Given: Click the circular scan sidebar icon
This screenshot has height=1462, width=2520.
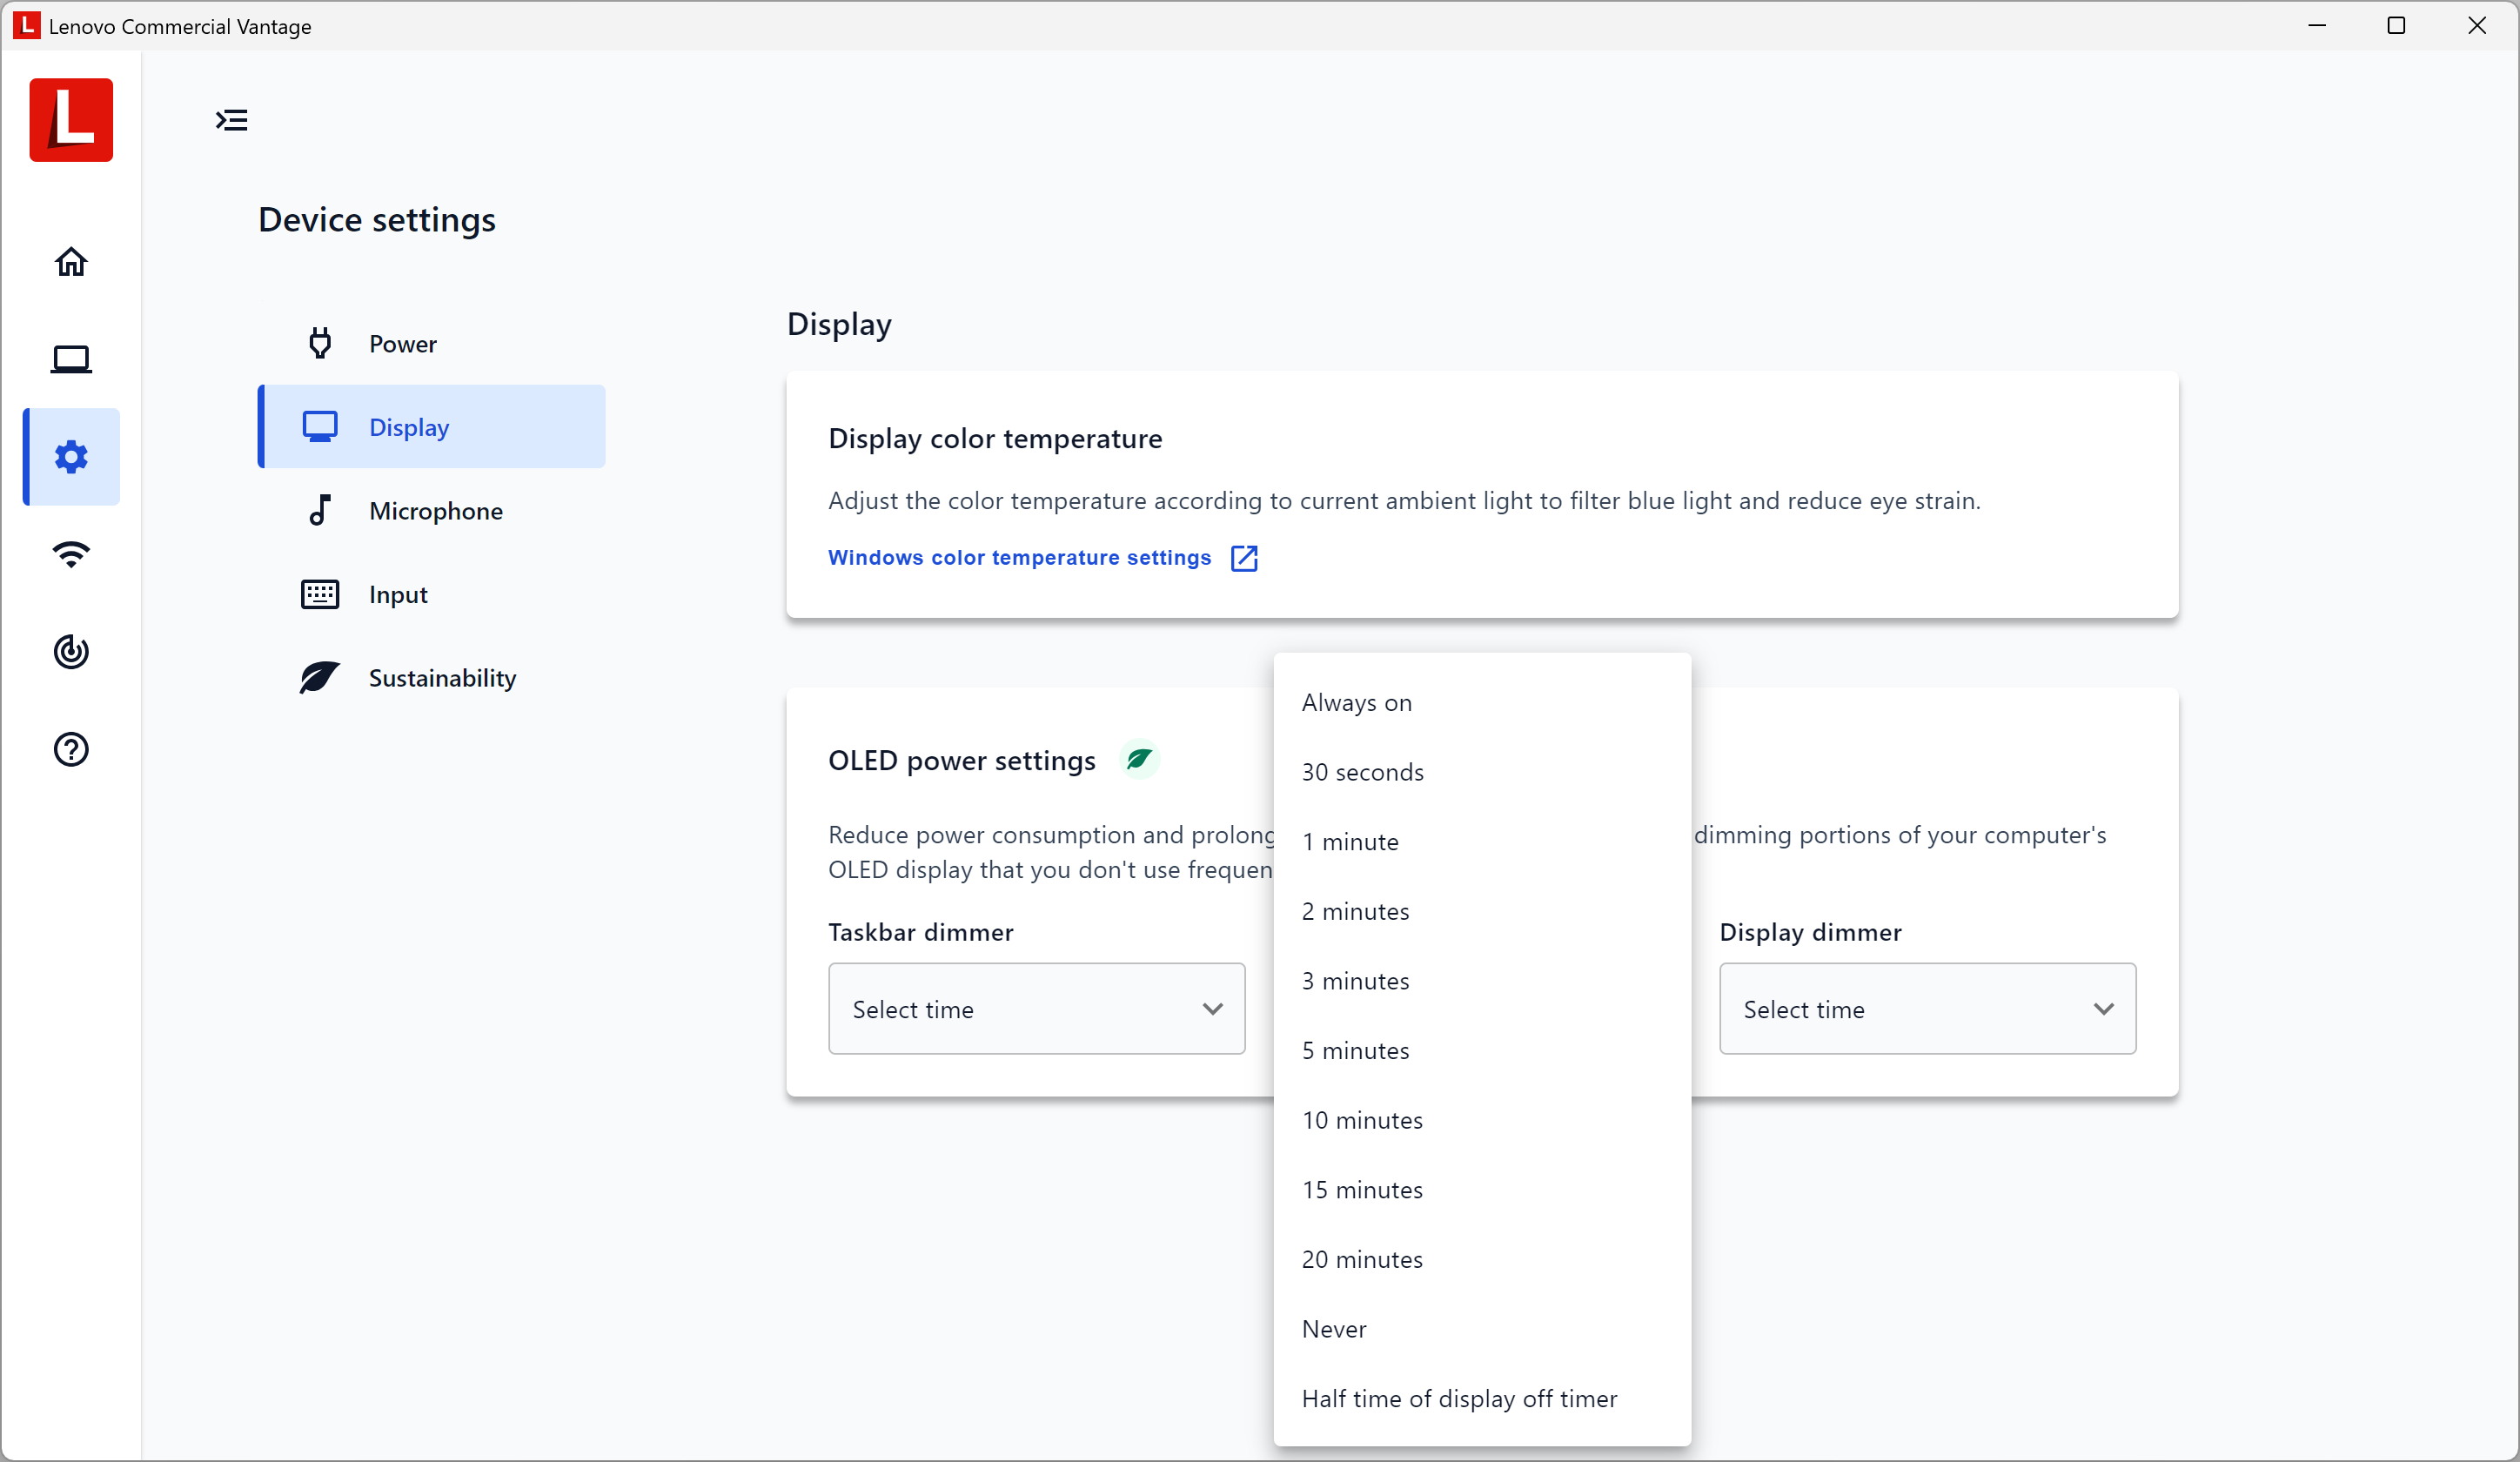Looking at the screenshot, I should [x=71, y=652].
